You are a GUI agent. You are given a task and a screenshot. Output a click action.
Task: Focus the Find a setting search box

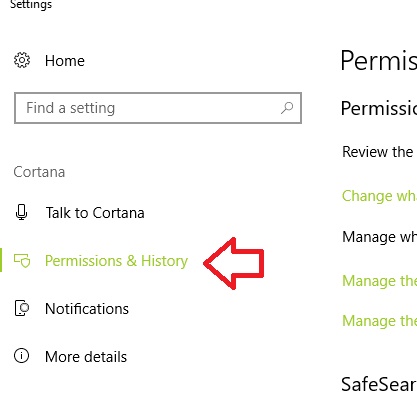tap(158, 108)
